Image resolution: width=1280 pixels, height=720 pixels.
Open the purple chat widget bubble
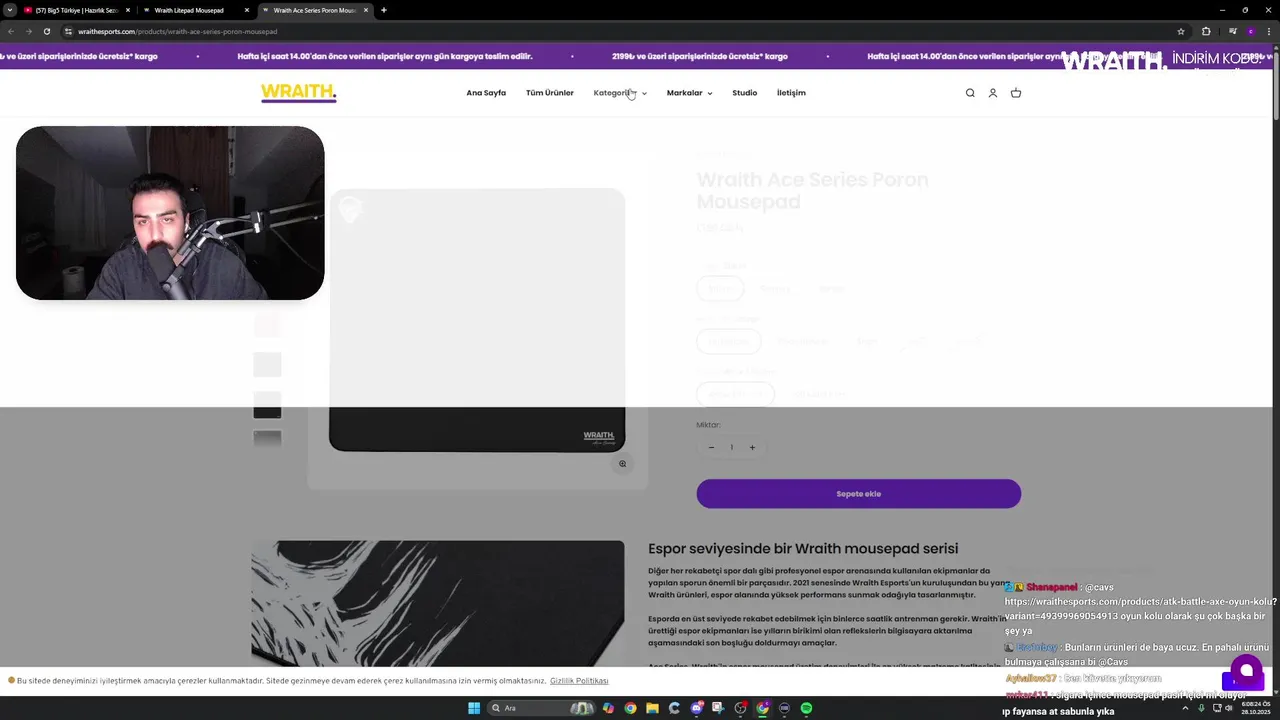click(1246, 670)
